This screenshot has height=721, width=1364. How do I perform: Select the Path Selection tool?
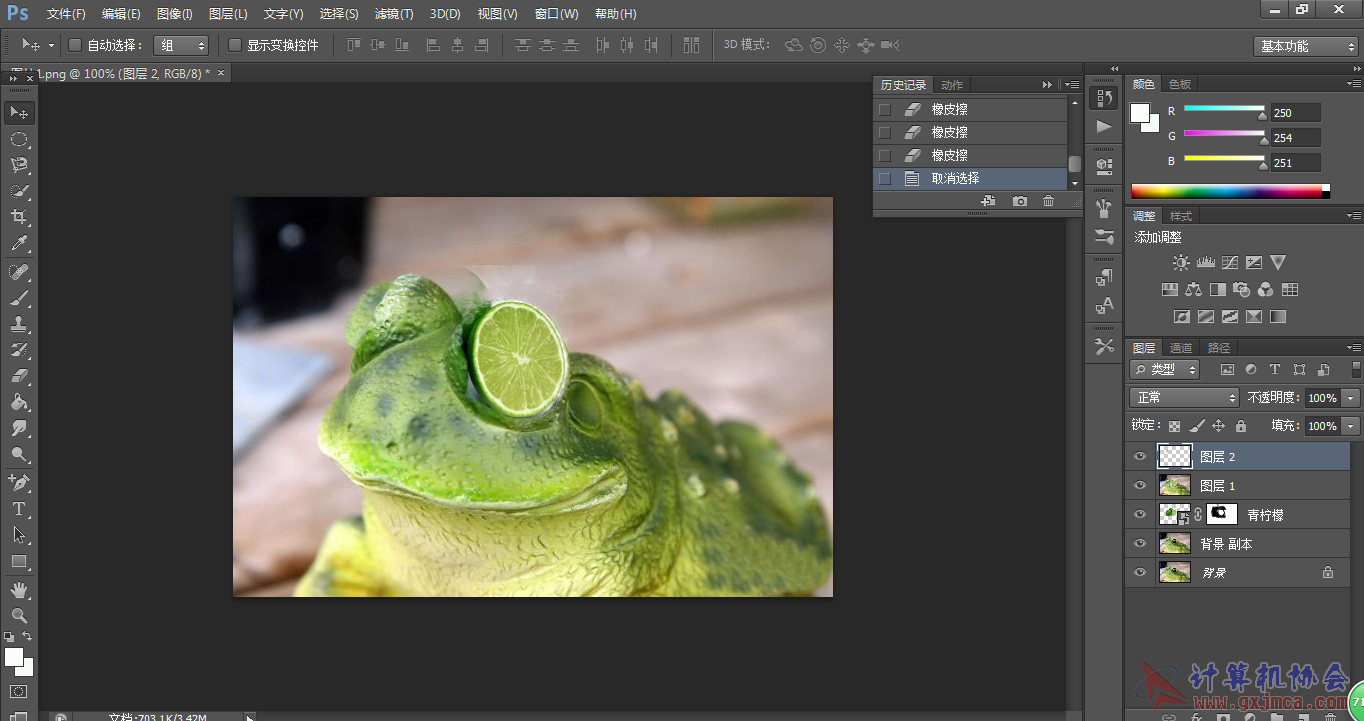pyautogui.click(x=19, y=535)
